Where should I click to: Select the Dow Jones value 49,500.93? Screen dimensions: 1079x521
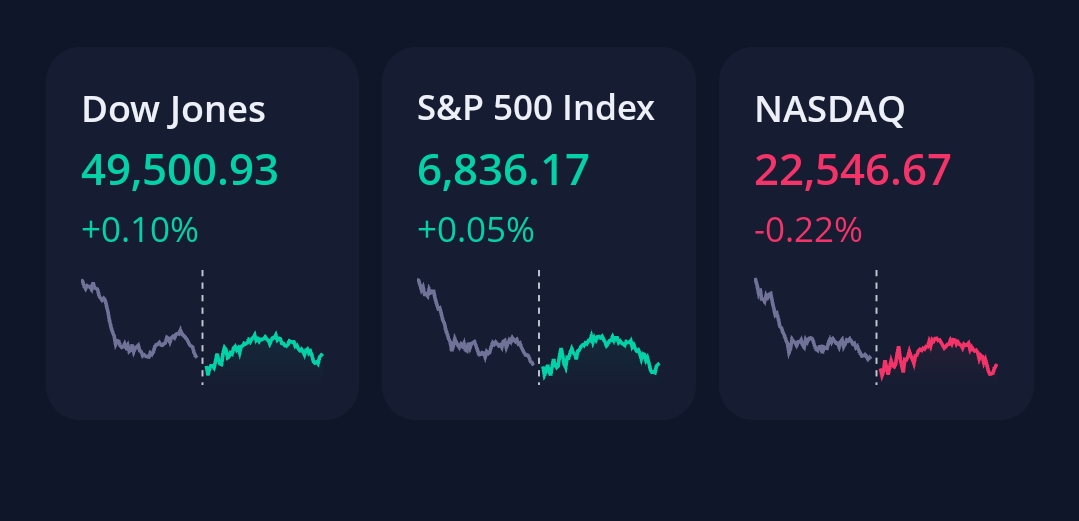click(x=179, y=171)
